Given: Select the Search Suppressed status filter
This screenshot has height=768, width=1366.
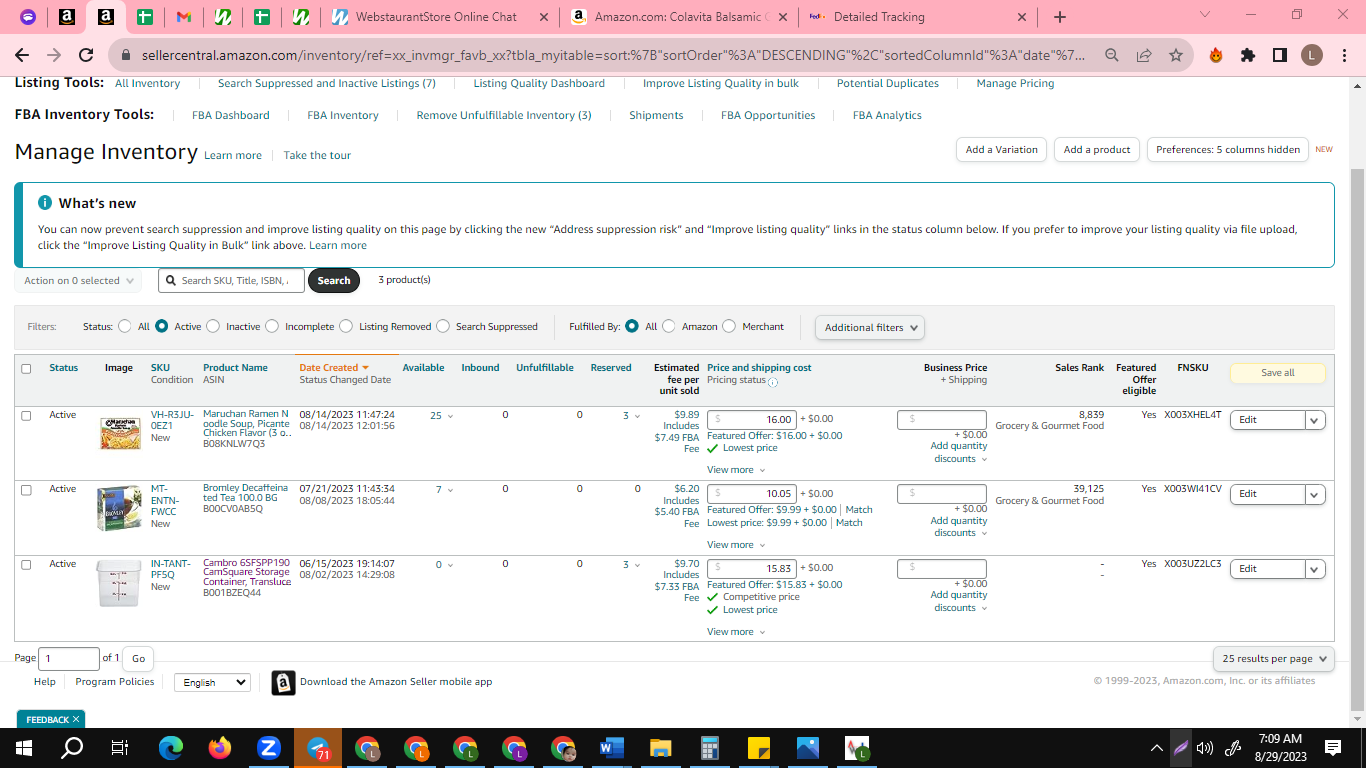Looking at the screenshot, I should point(443,326).
